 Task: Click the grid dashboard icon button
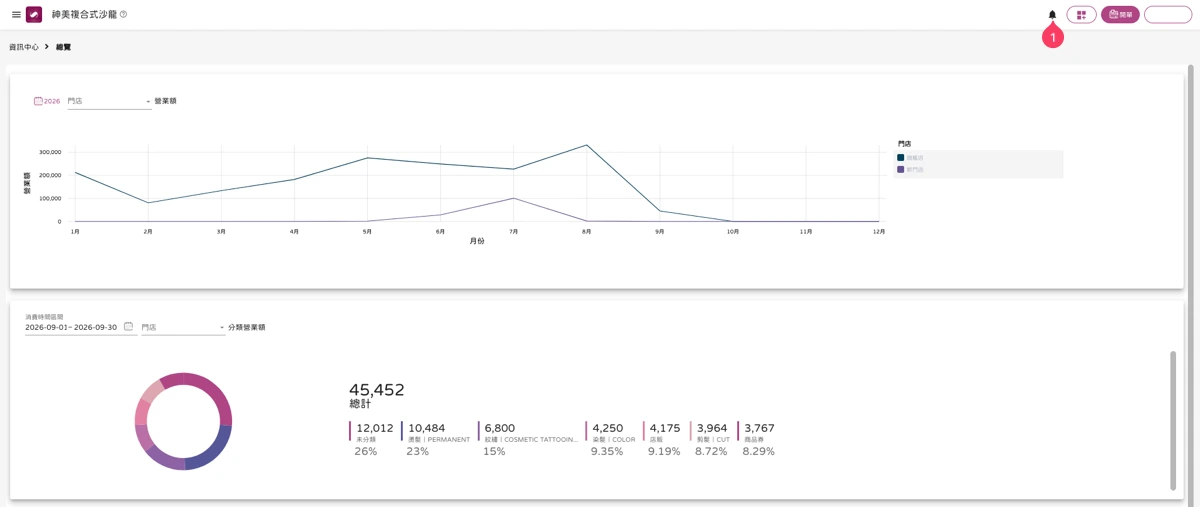tap(1081, 15)
